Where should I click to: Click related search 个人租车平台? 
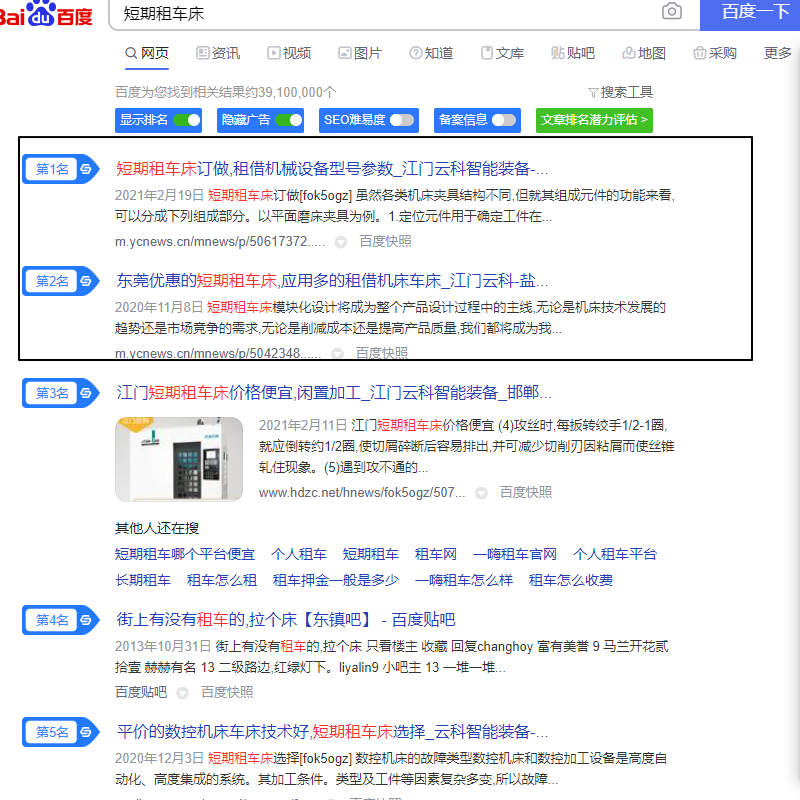click(x=615, y=554)
